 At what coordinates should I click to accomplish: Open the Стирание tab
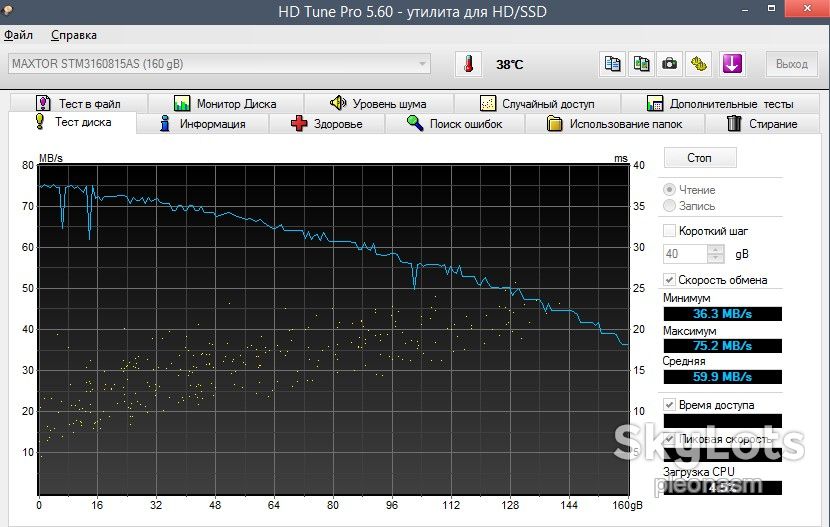click(x=762, y=124)
